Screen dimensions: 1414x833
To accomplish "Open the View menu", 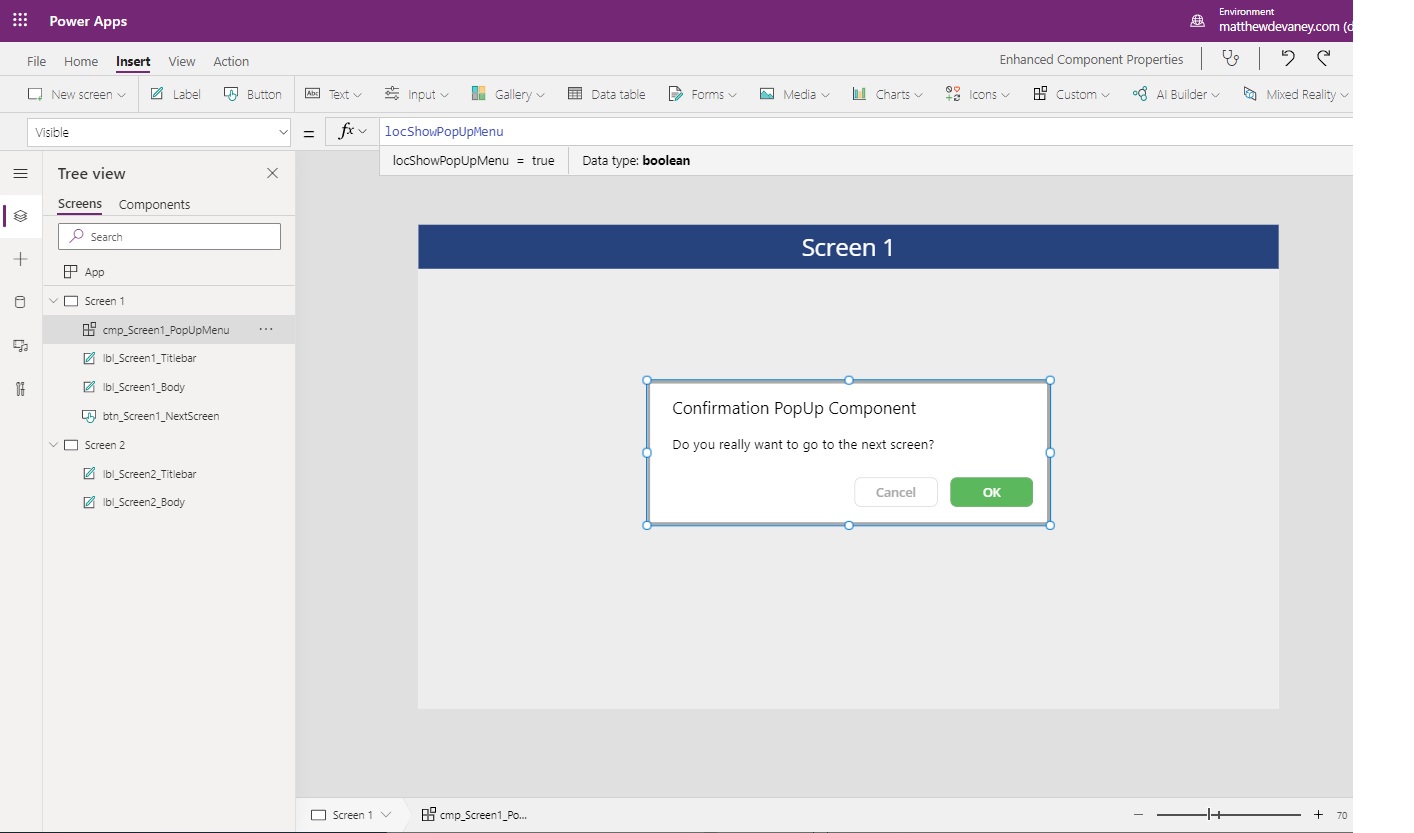I will click(x=182, y=61).
